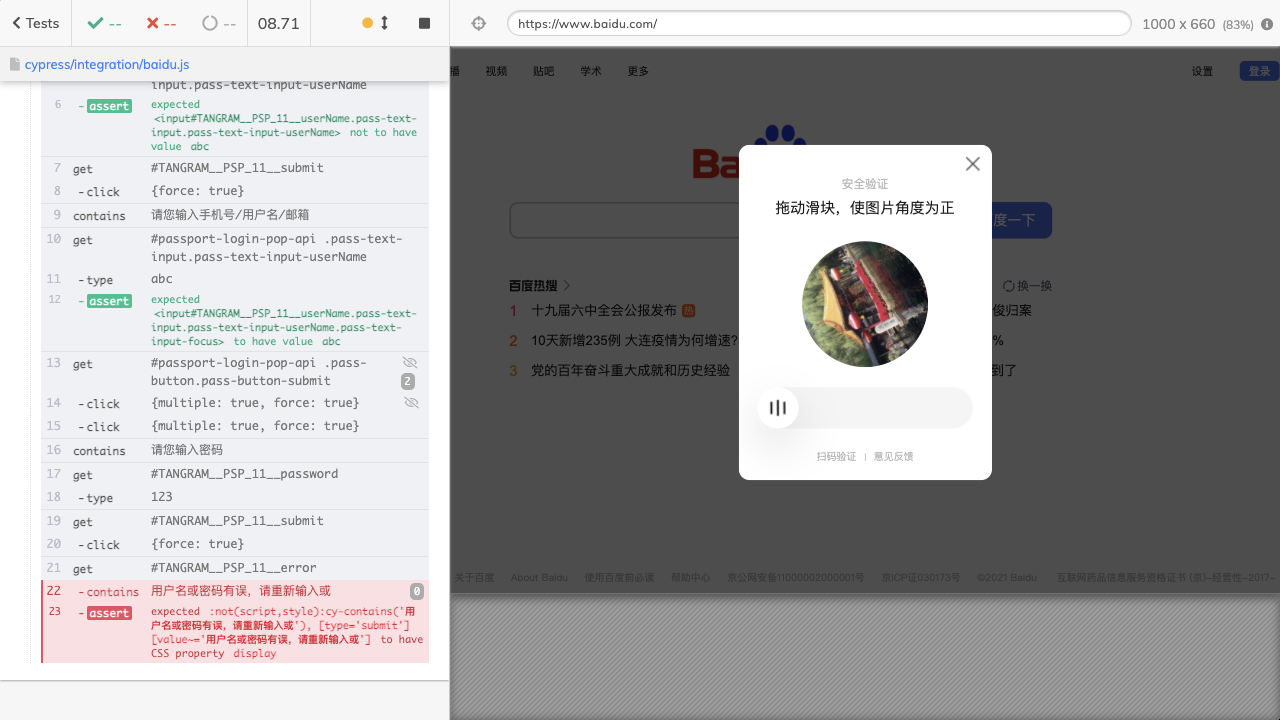Click the slider handle in the verification dialog
The height and width of the screenshot is (720, 1280).
(x=778, y=408)
